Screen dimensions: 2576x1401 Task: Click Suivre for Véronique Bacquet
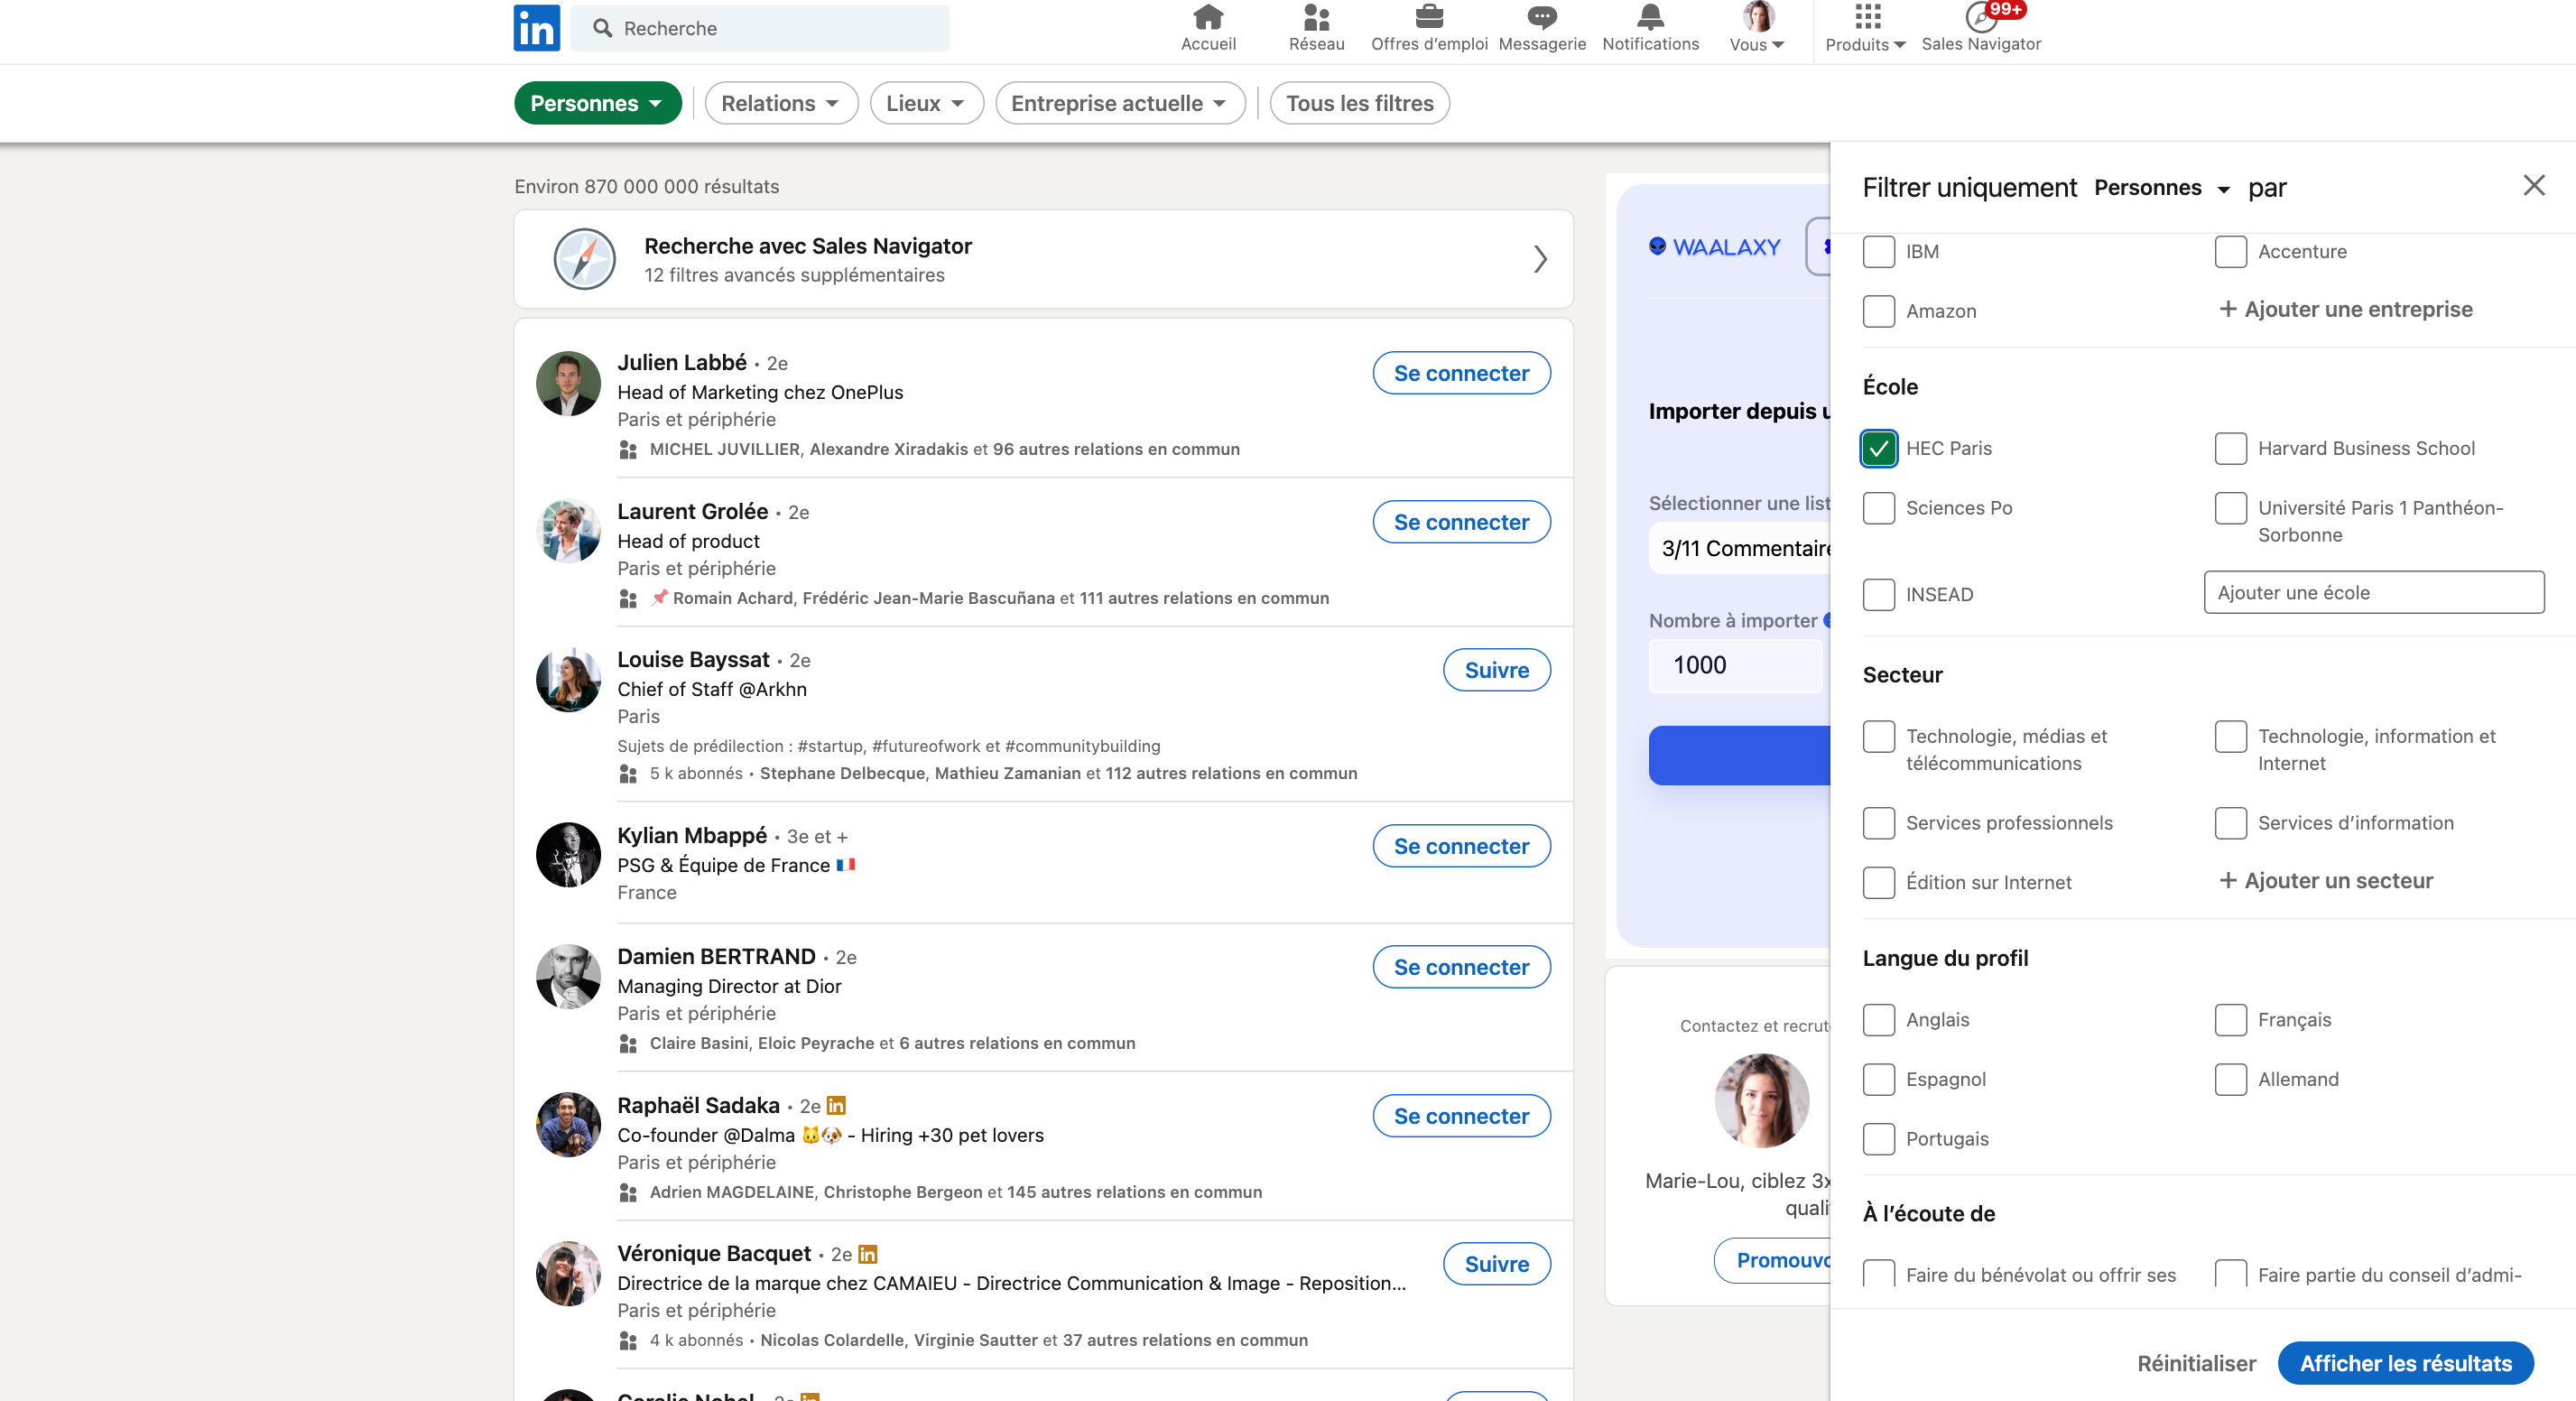[x=1496, y=1264]
